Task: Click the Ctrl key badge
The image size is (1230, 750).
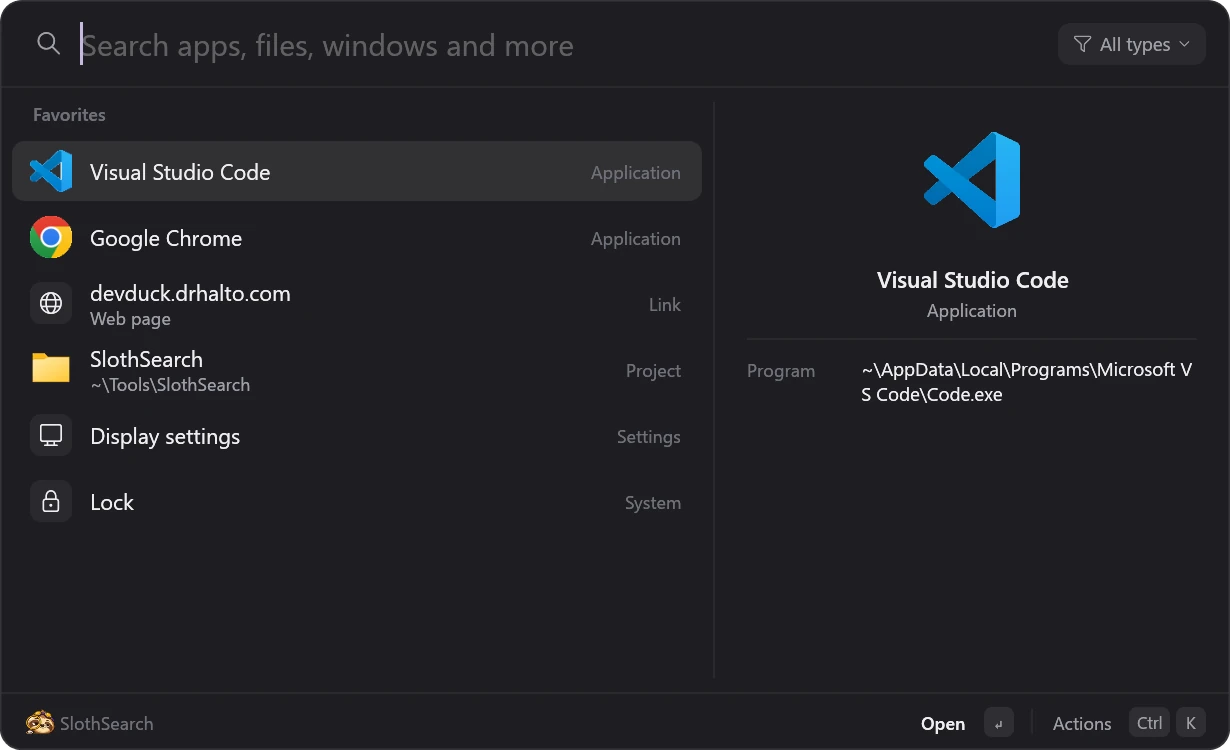Action: [1150, 722]
